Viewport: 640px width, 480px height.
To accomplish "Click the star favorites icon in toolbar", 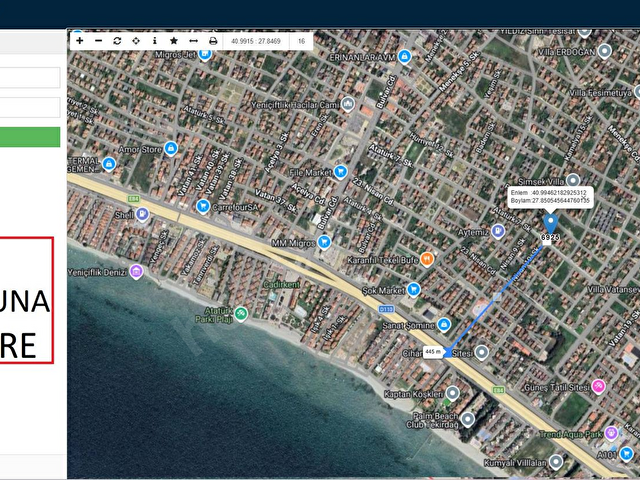I will point(174,41).
